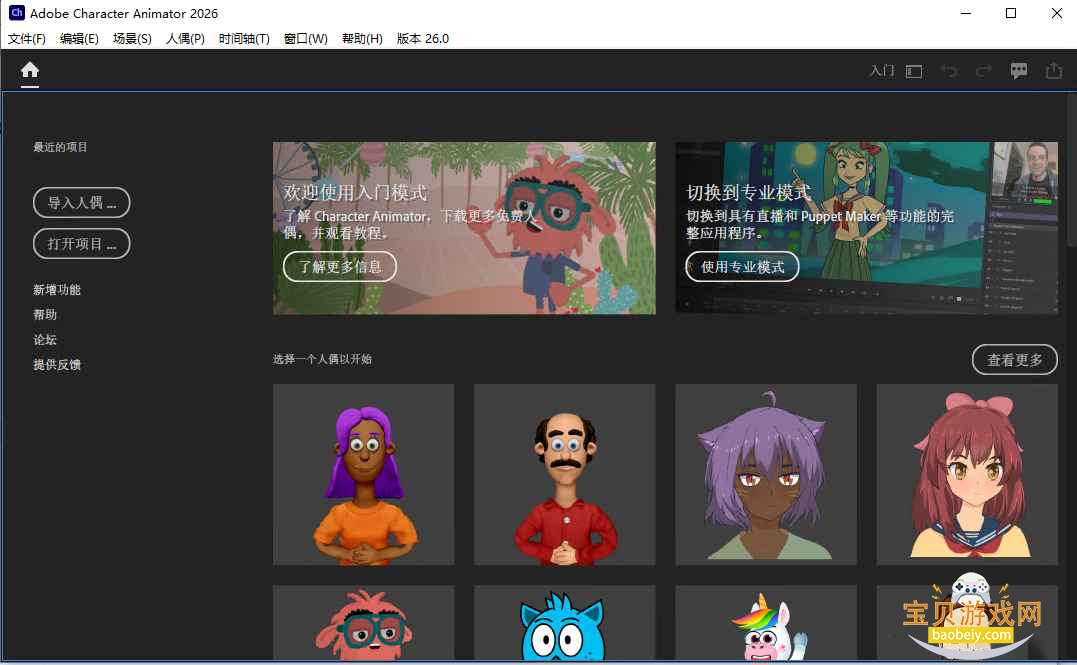Open the 提供反馈 link
1077x665 pixels.
coord(57,364)
